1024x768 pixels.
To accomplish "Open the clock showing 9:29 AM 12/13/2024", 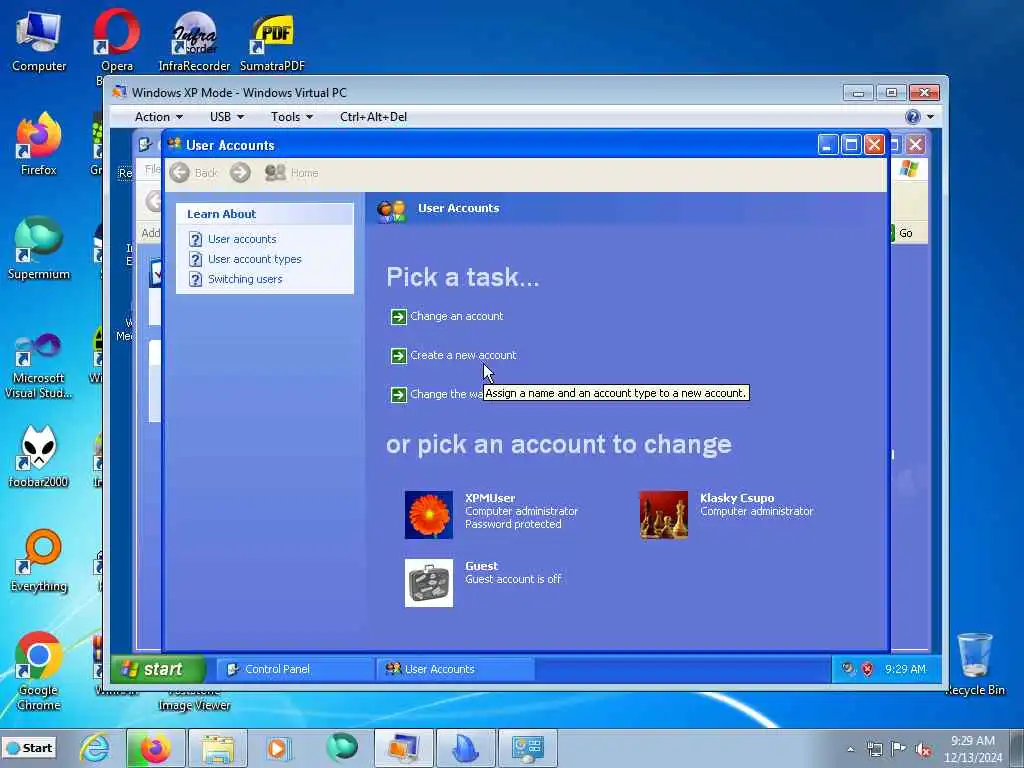I will 973,749.
